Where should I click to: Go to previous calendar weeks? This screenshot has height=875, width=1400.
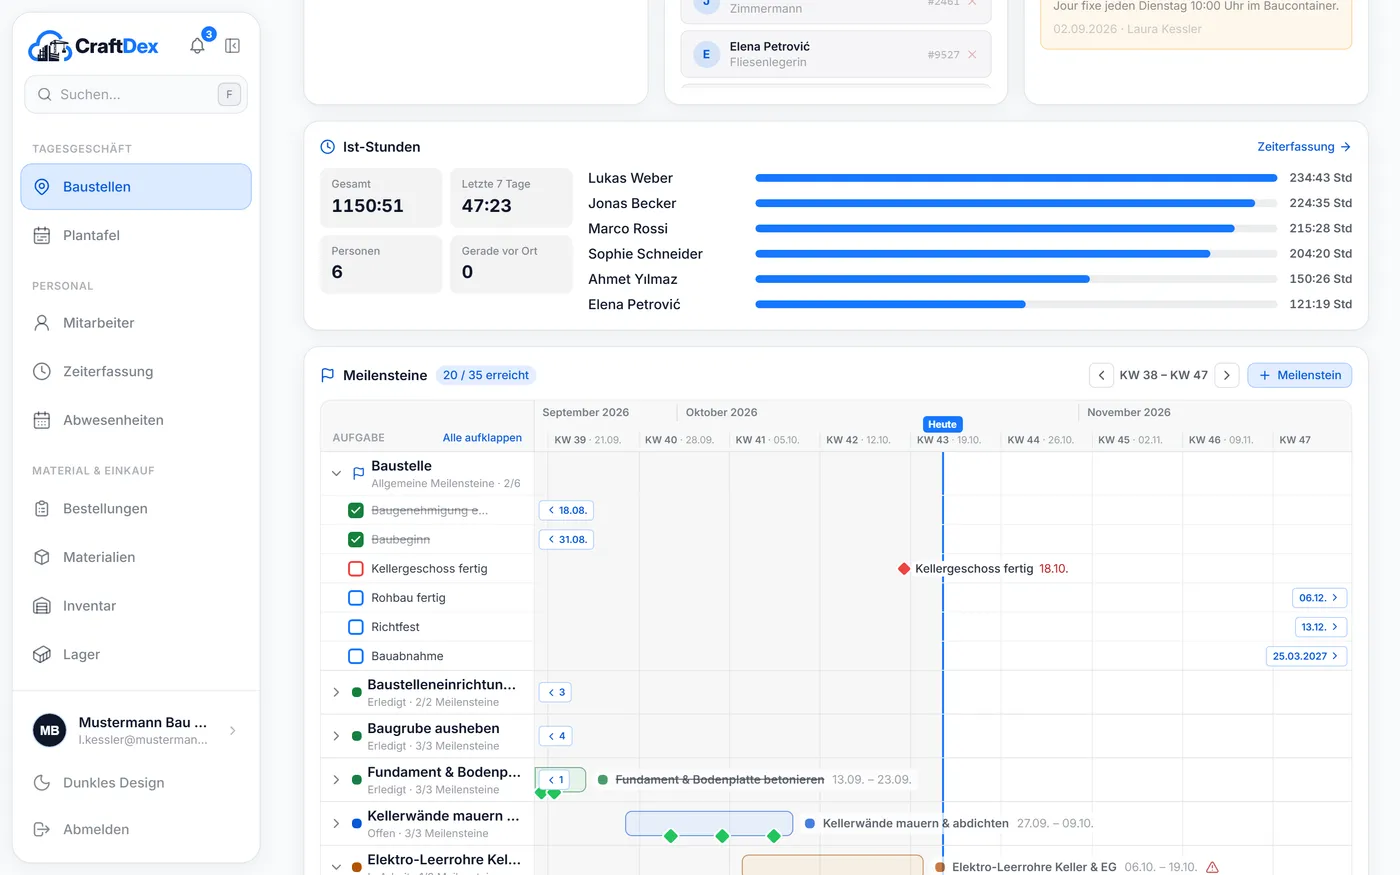pos(1101,376)
